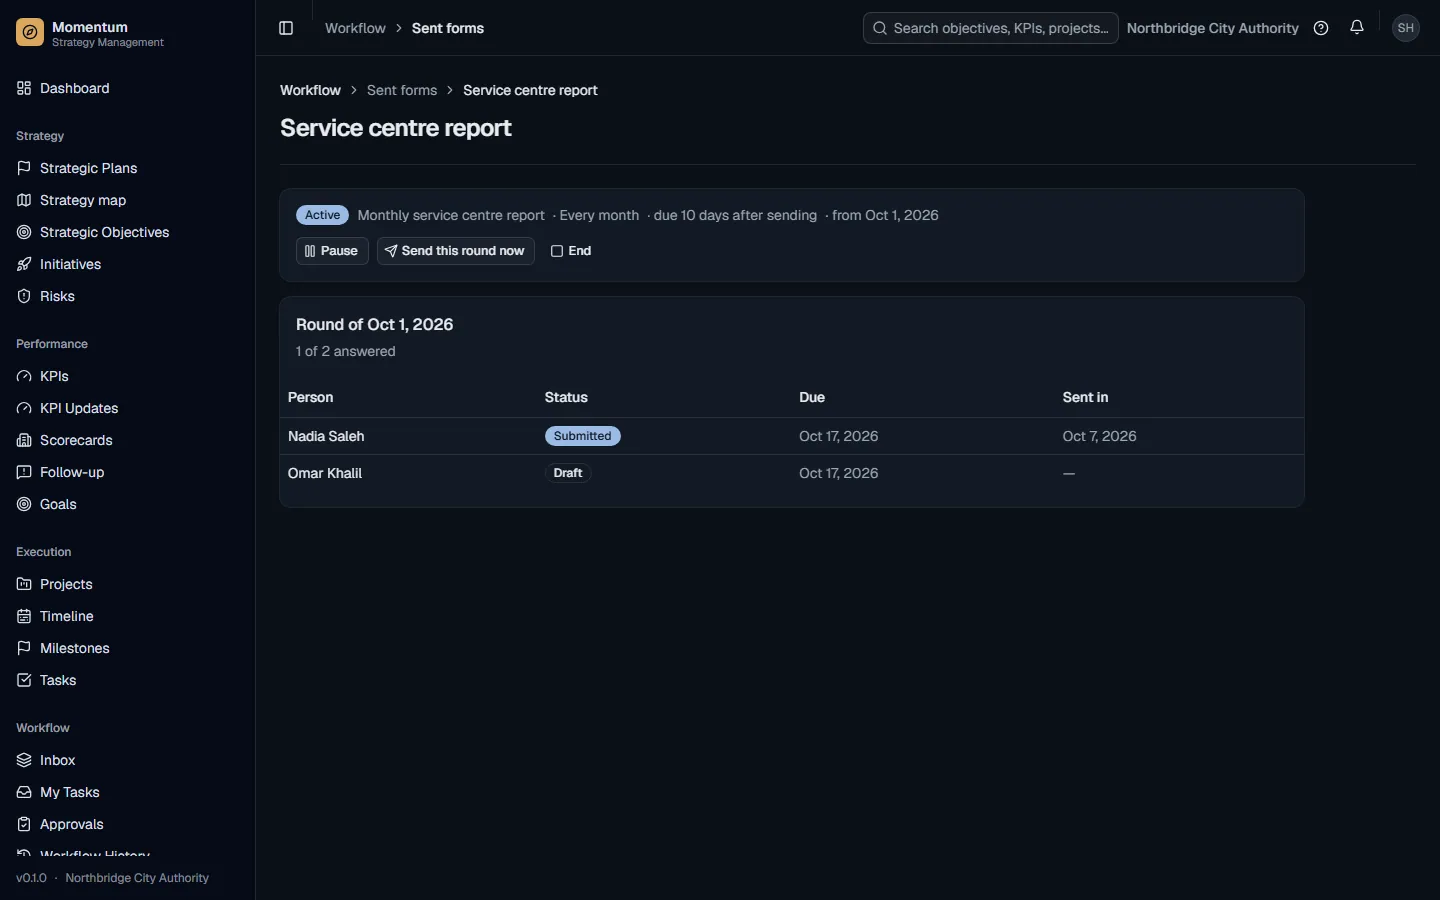Screen dimensions: 1440x900
Task: Click the Submitted status badge
Action: (x=583, y=436)
